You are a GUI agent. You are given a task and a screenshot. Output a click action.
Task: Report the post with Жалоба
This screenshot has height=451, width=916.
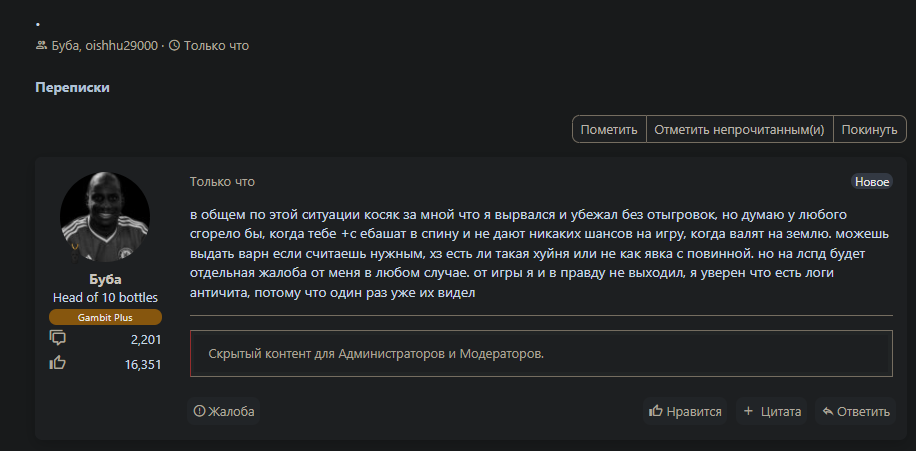[224, 411]
